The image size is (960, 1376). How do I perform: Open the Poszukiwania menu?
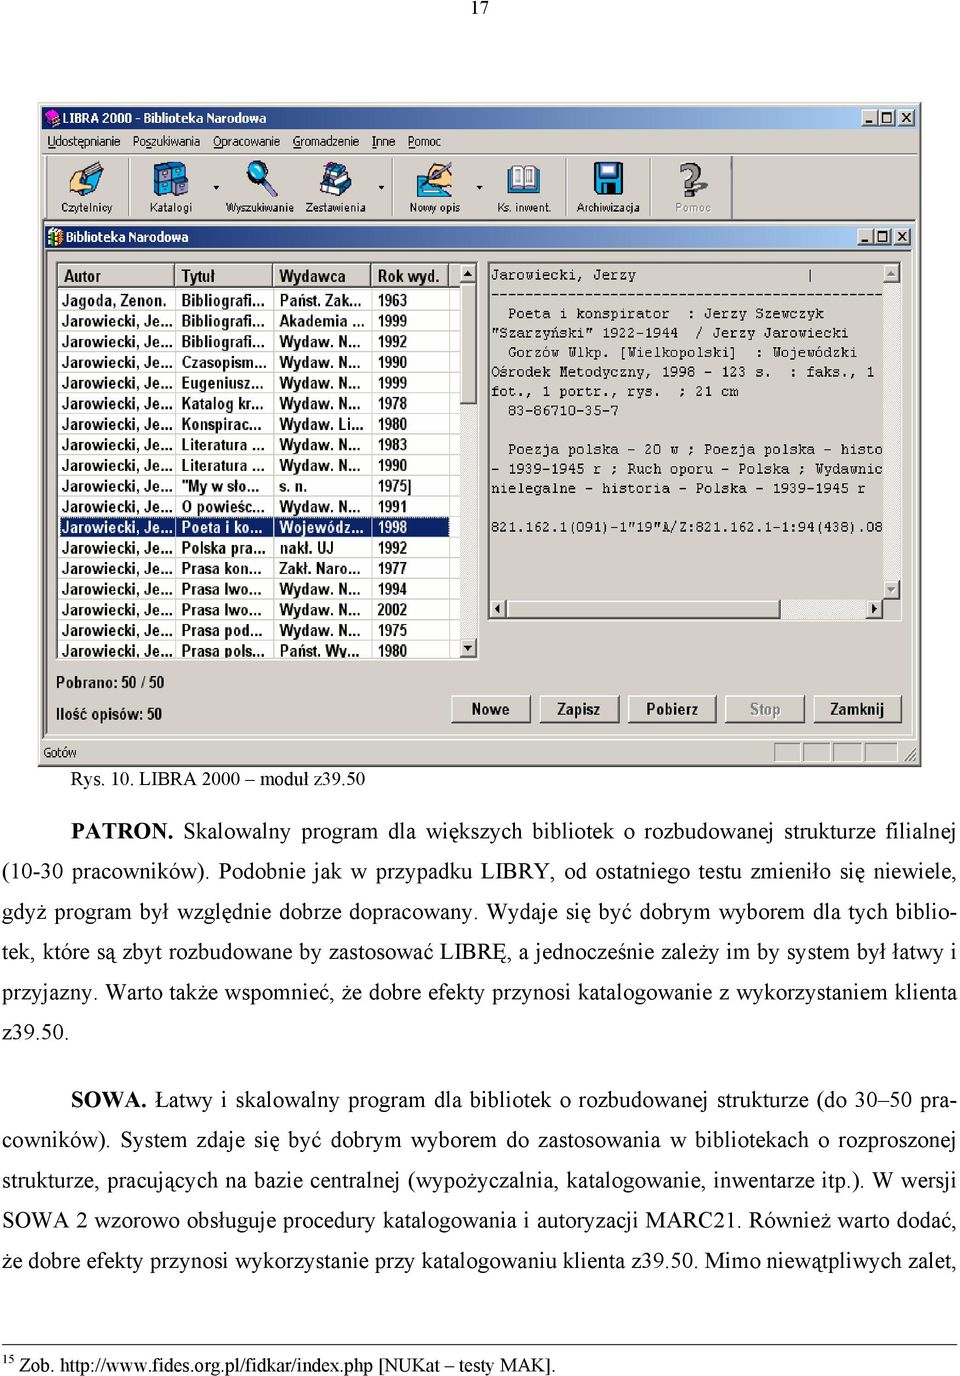point(166,142)
